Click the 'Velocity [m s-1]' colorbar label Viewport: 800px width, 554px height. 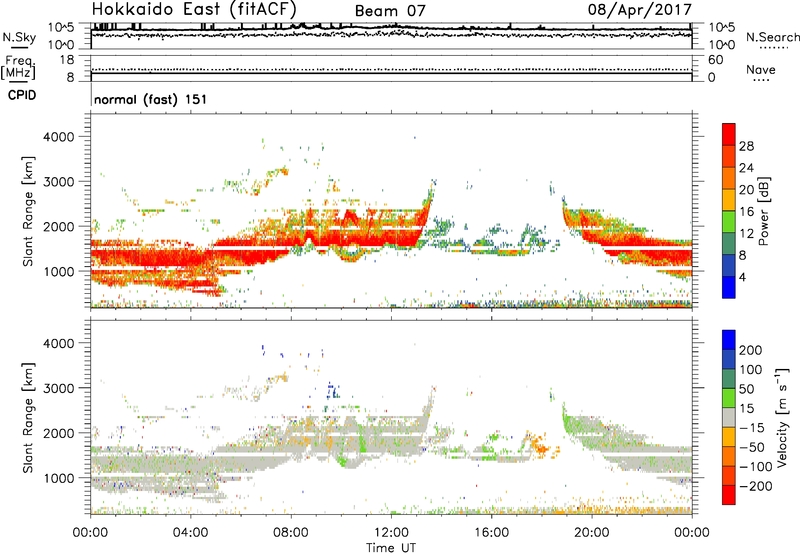click(782, 417)
